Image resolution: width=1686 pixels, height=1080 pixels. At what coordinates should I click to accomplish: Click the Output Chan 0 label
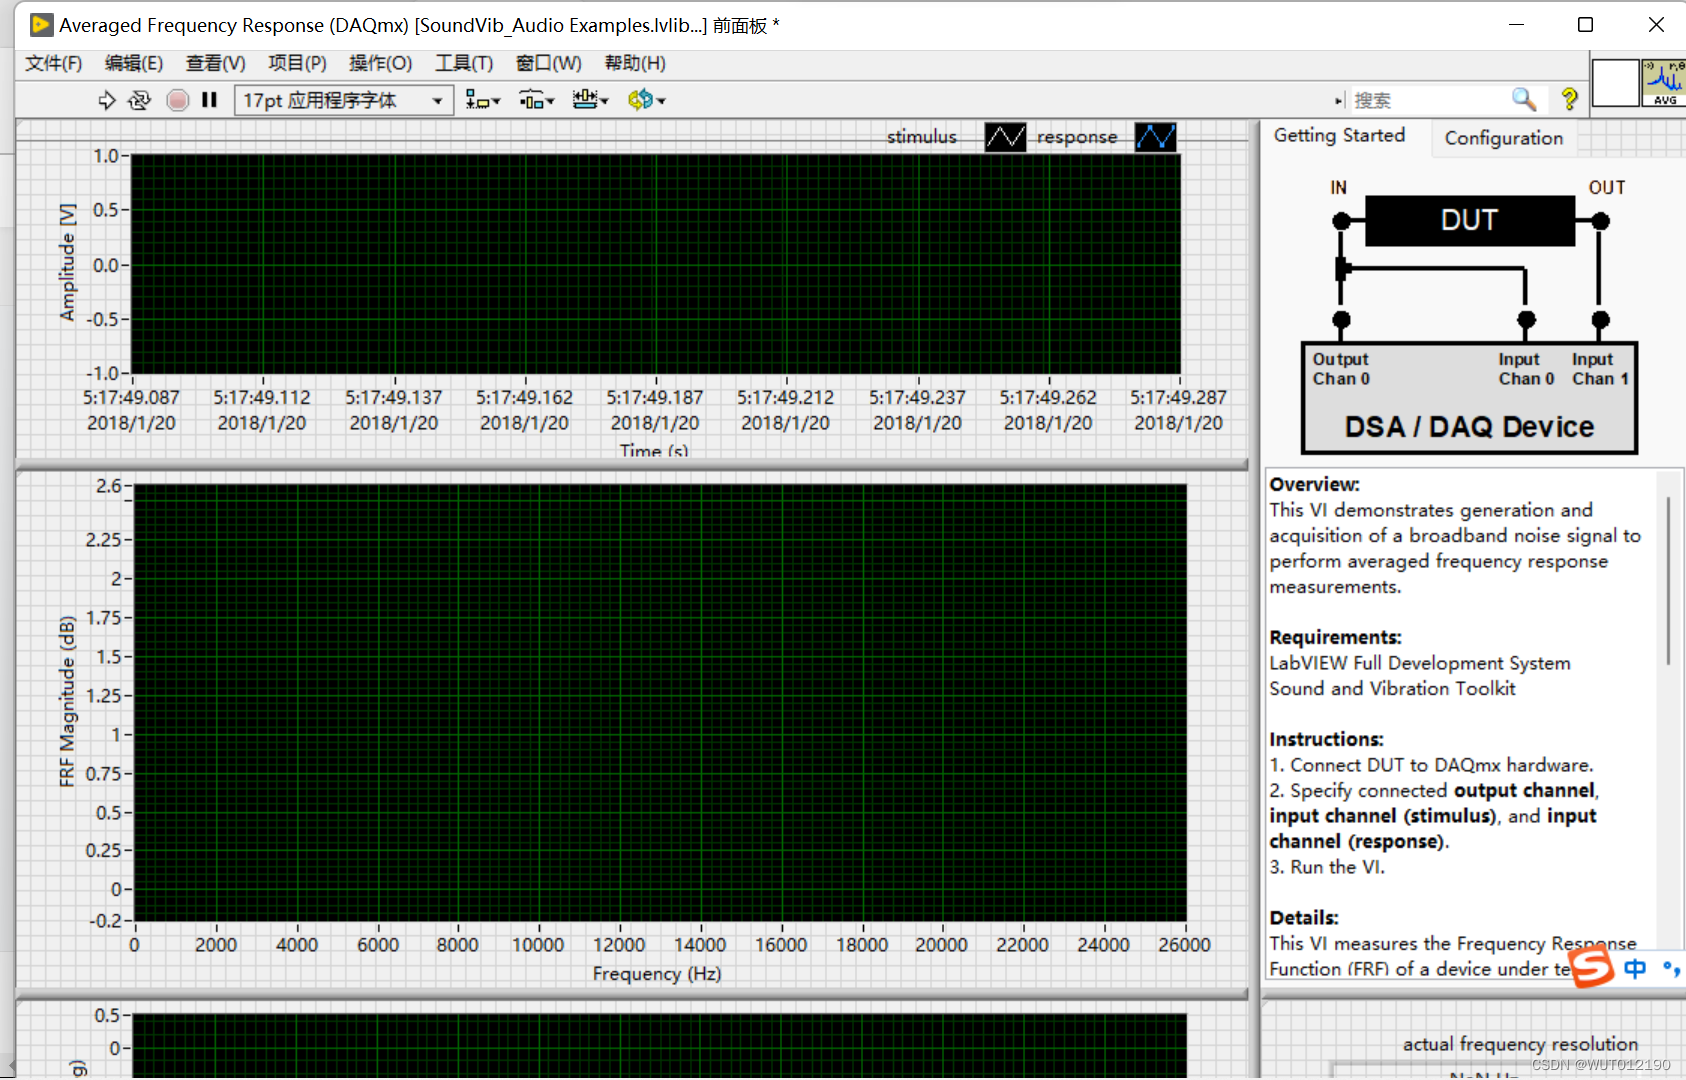(1341, 369)
